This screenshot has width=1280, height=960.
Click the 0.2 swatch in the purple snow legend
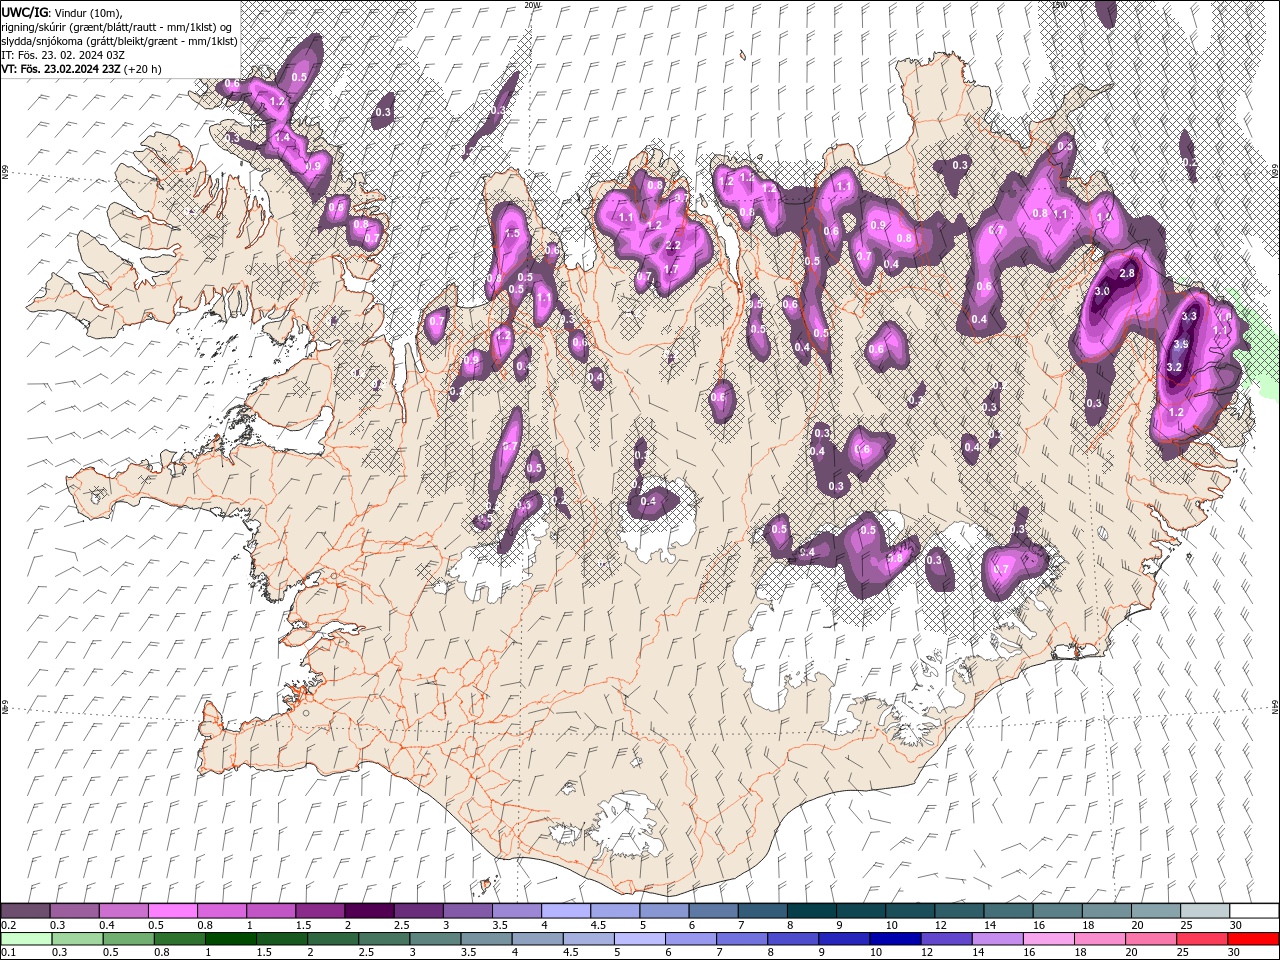point(25,911)
